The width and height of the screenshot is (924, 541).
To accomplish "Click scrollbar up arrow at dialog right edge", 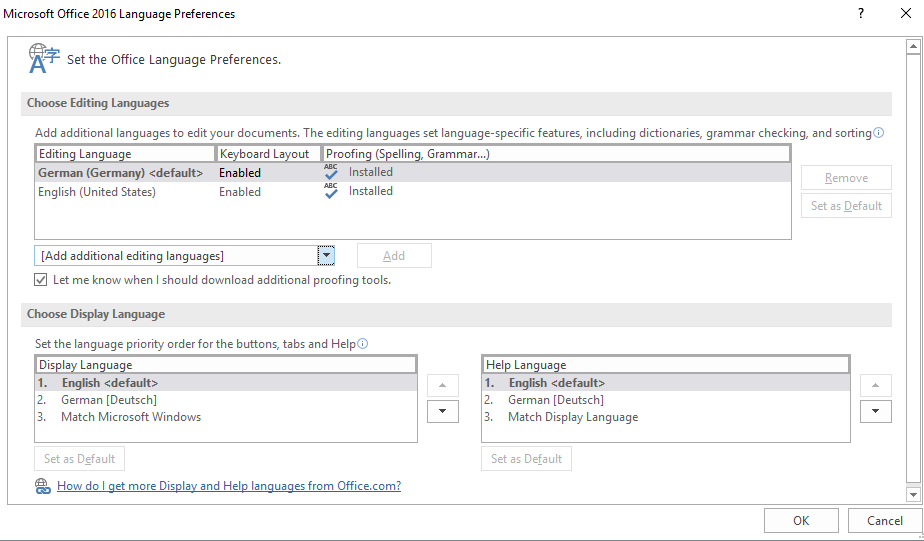I will tap(913, 47).
